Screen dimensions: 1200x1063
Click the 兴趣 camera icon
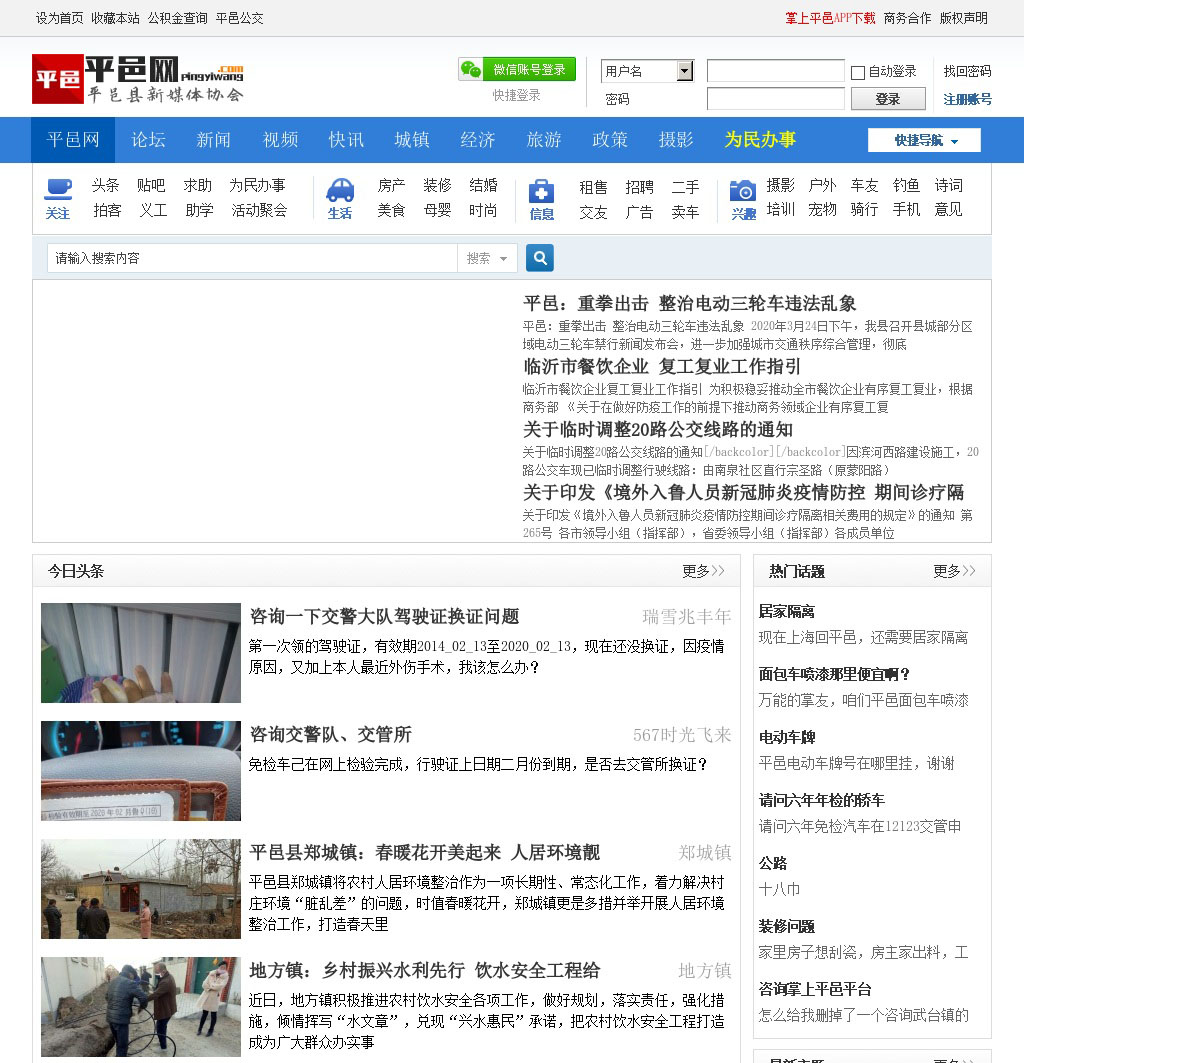tap(743, 190)
